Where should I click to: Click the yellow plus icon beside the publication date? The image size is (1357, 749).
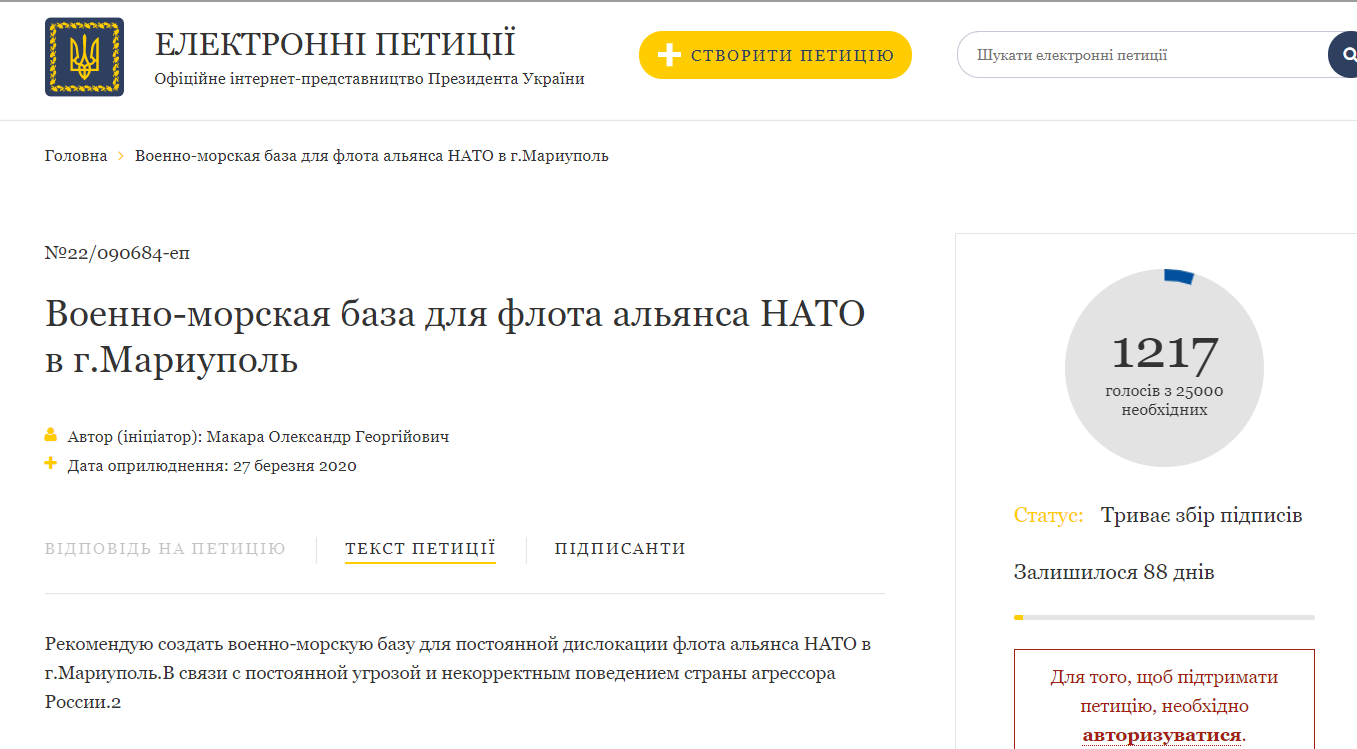[x=51, y=464]
